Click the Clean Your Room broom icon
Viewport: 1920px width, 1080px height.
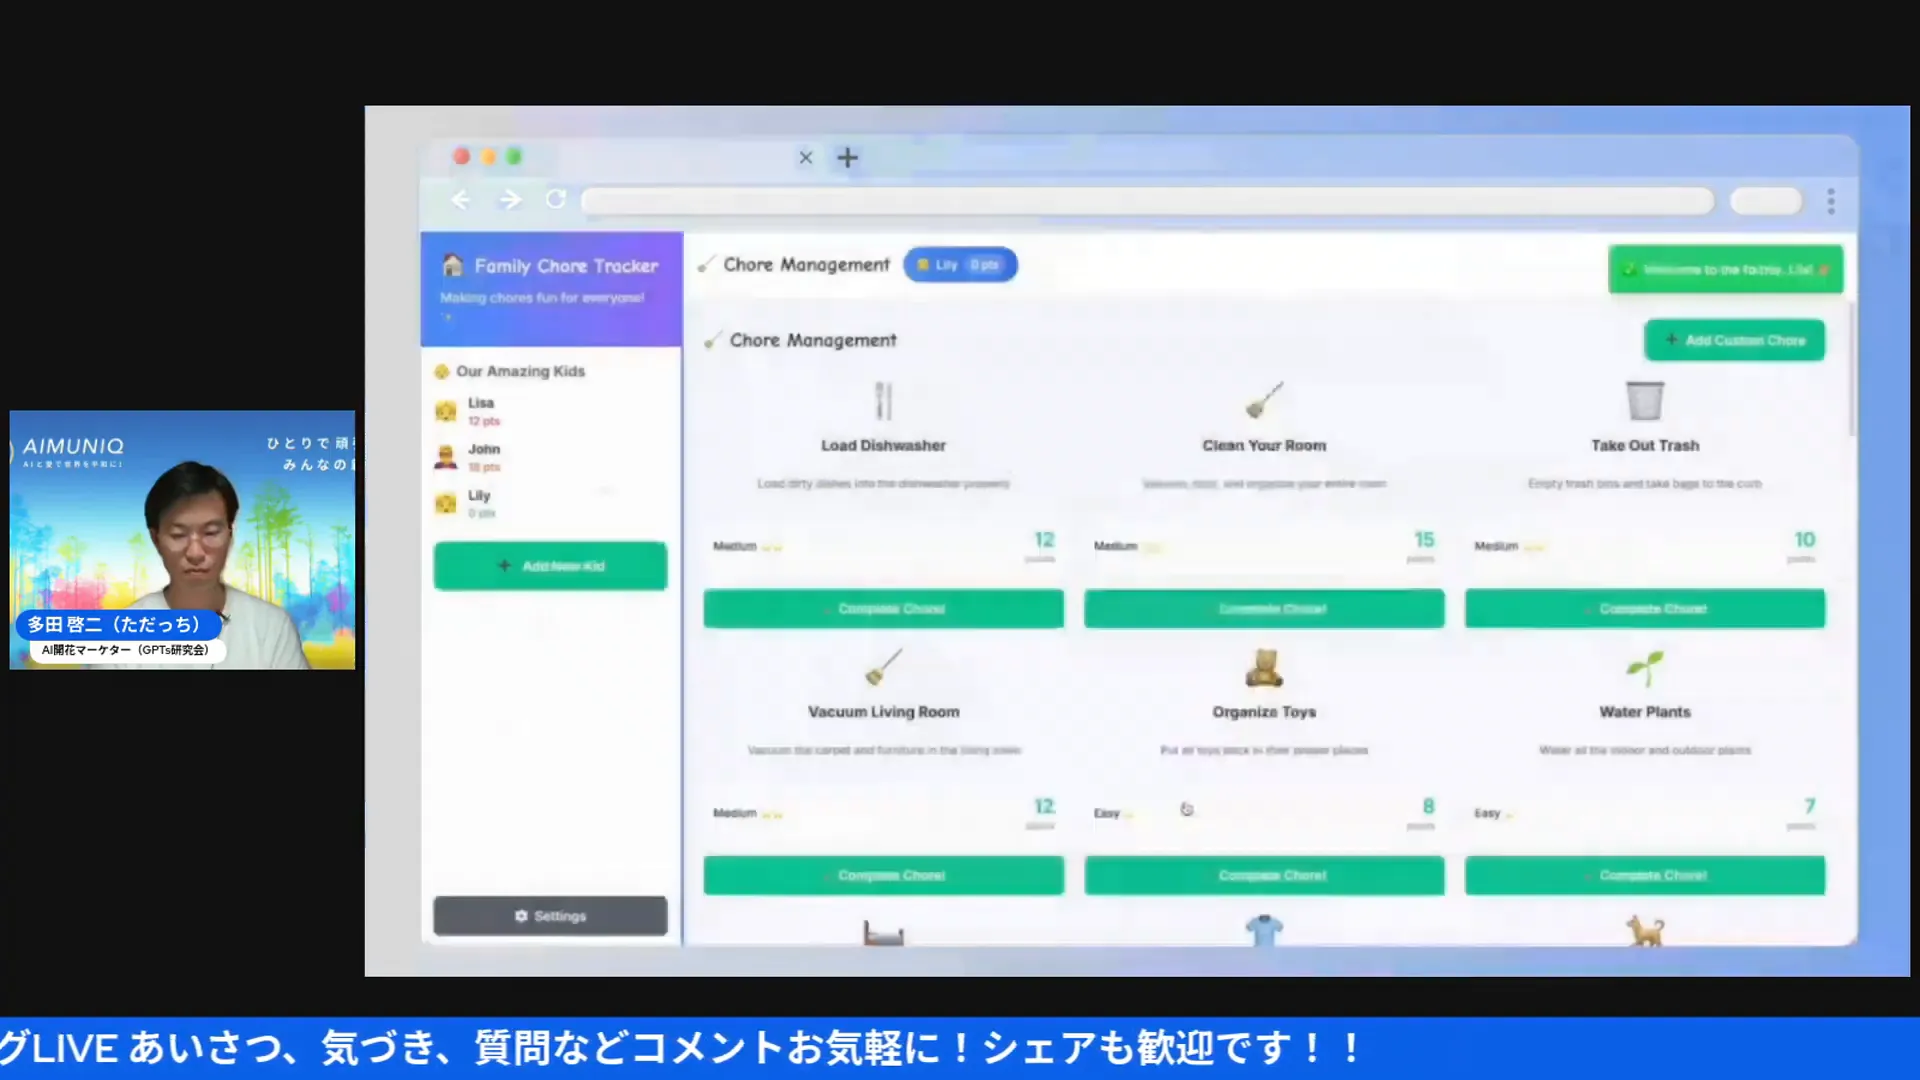click(x=1264, y=401)
